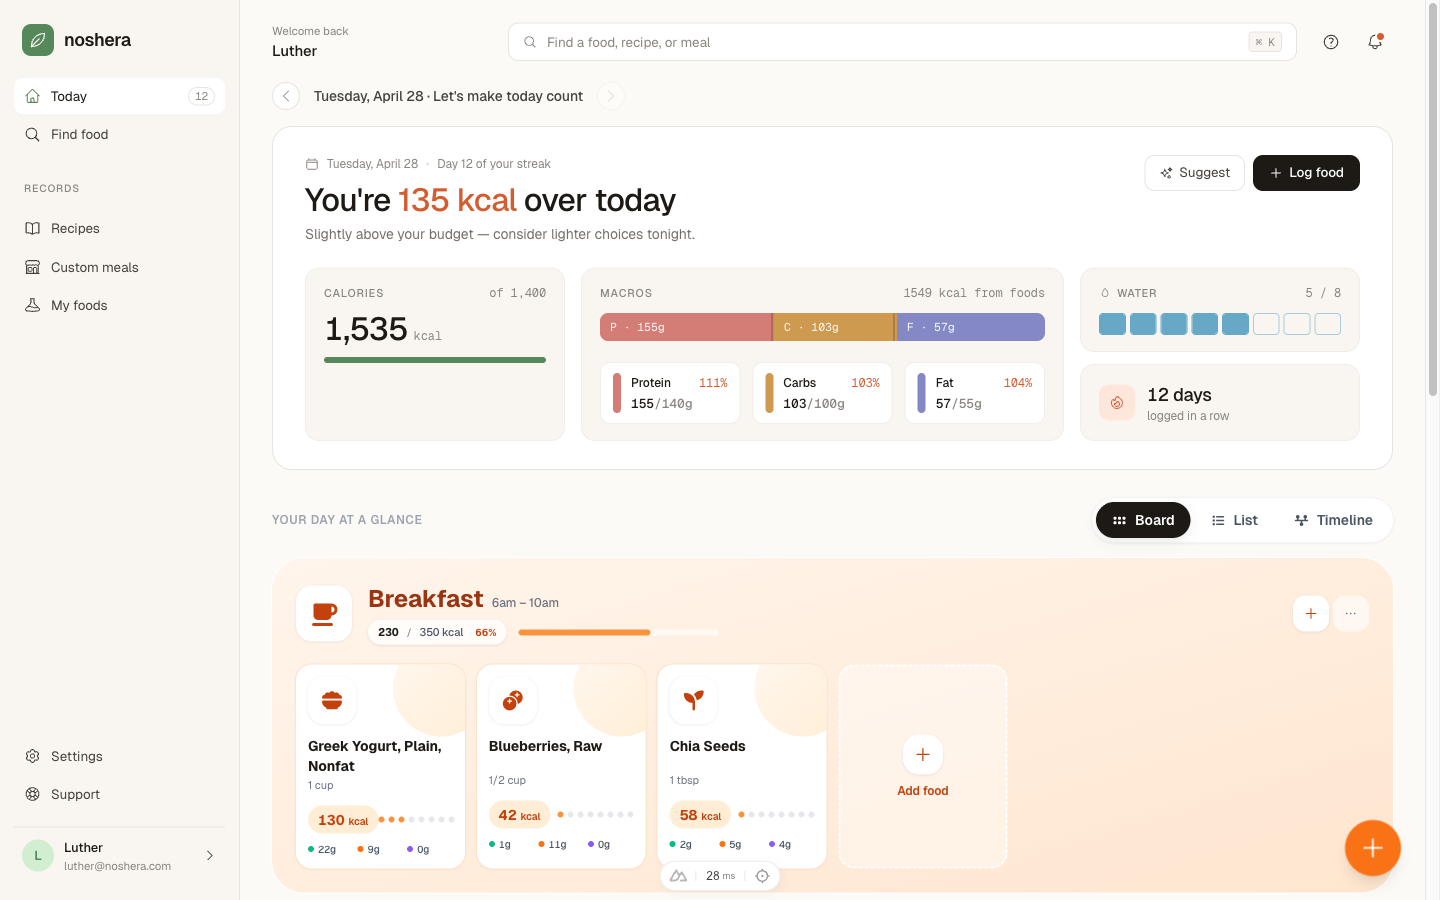Open My foods in sidebar

coord(119,305)
